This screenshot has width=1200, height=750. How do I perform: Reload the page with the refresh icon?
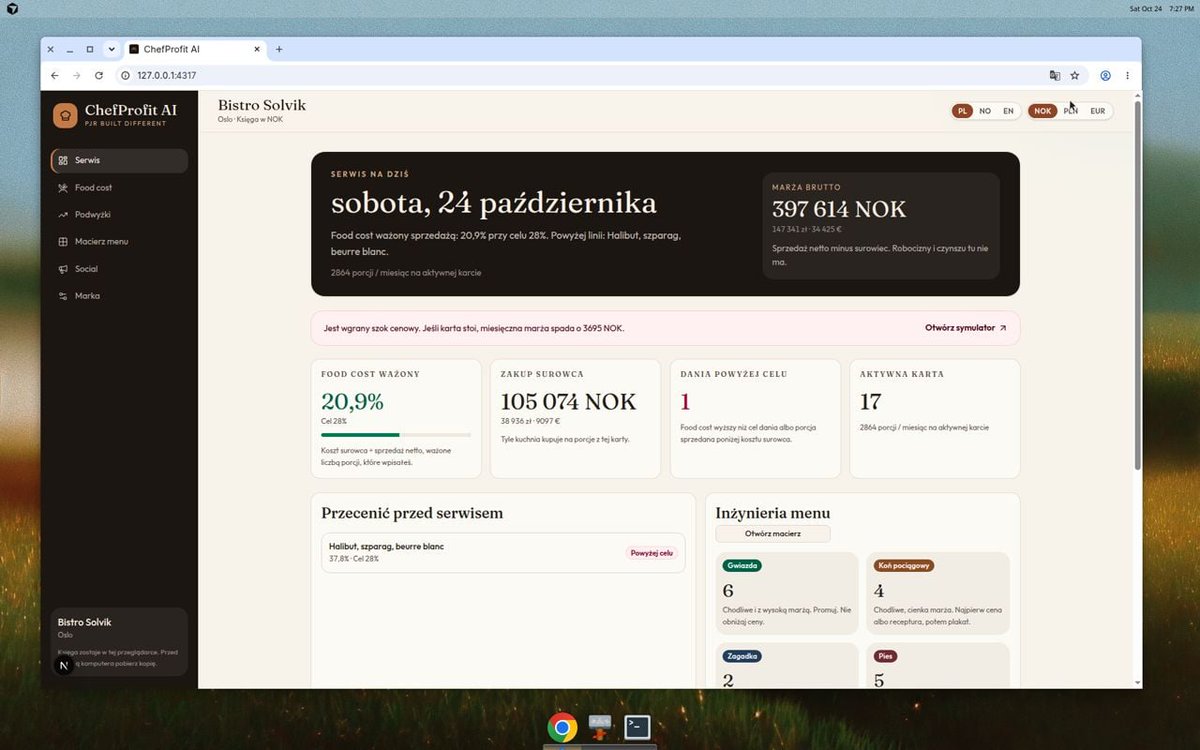click(x=99, y=75)
